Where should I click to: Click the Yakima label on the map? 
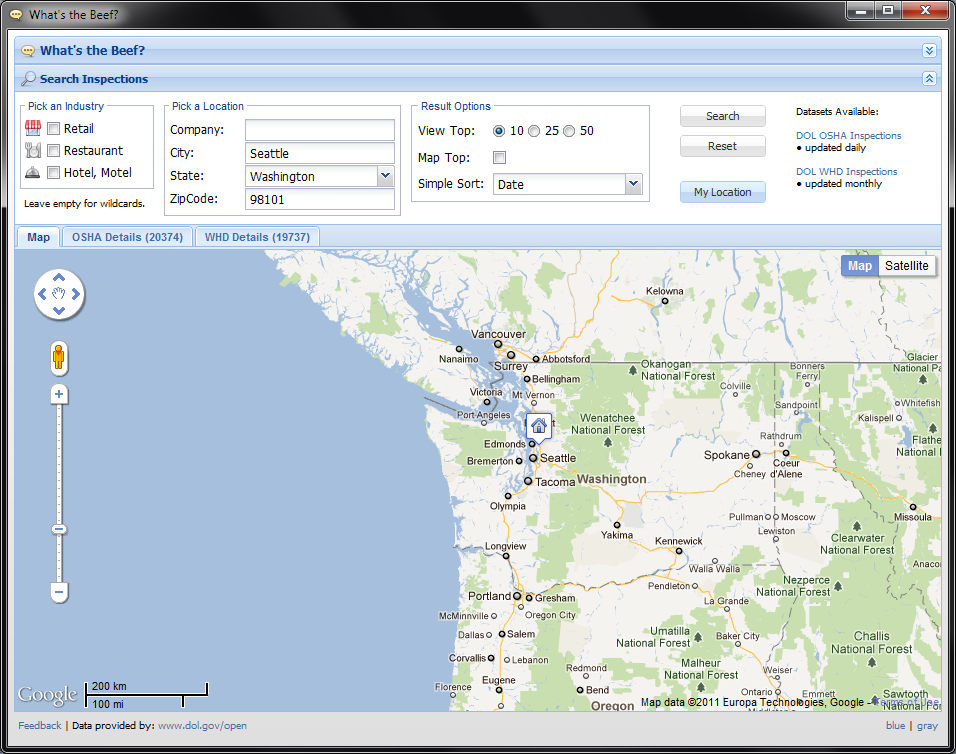coord(616,535)
